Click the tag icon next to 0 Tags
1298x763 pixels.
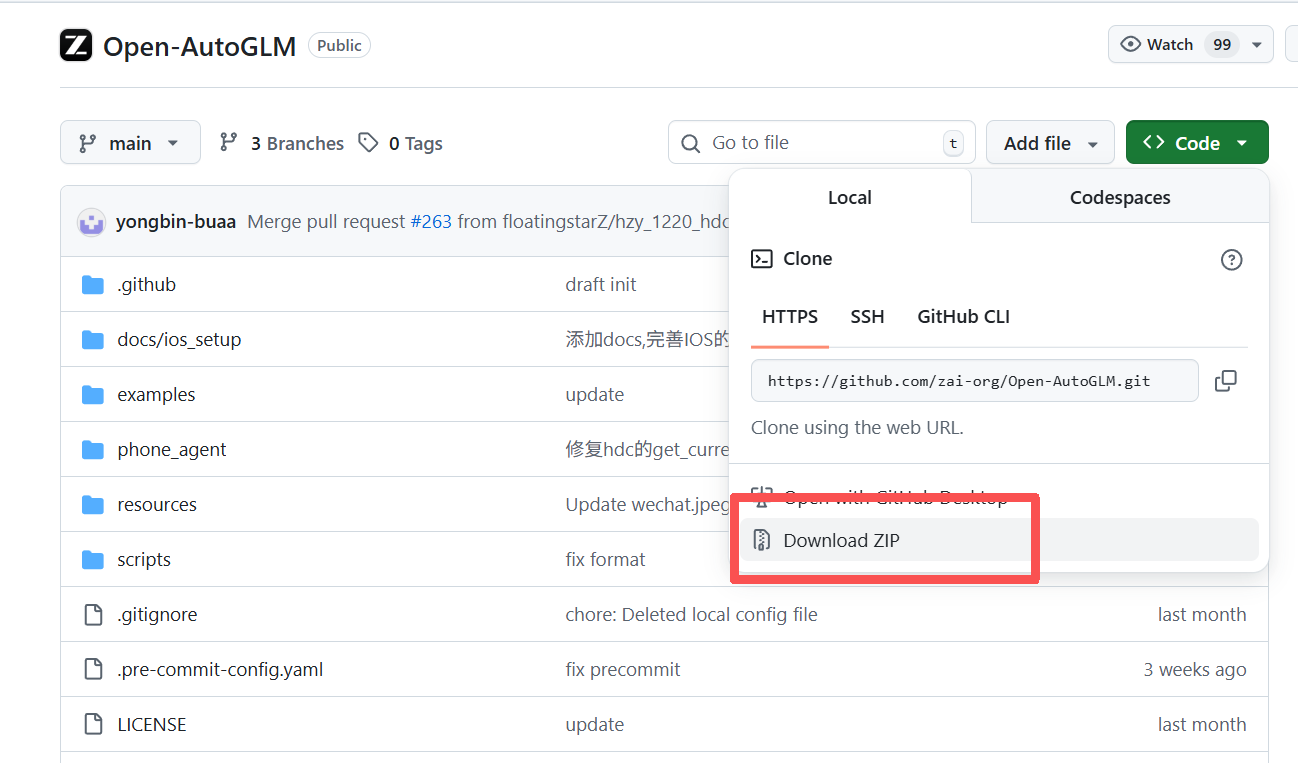coord(369,143)
